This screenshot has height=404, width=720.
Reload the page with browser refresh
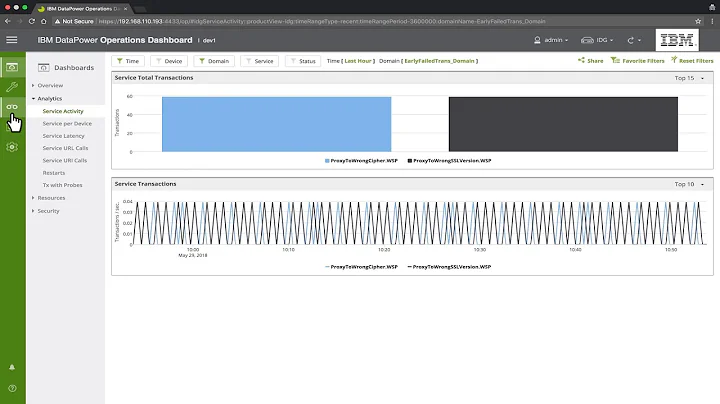(32, 21)
